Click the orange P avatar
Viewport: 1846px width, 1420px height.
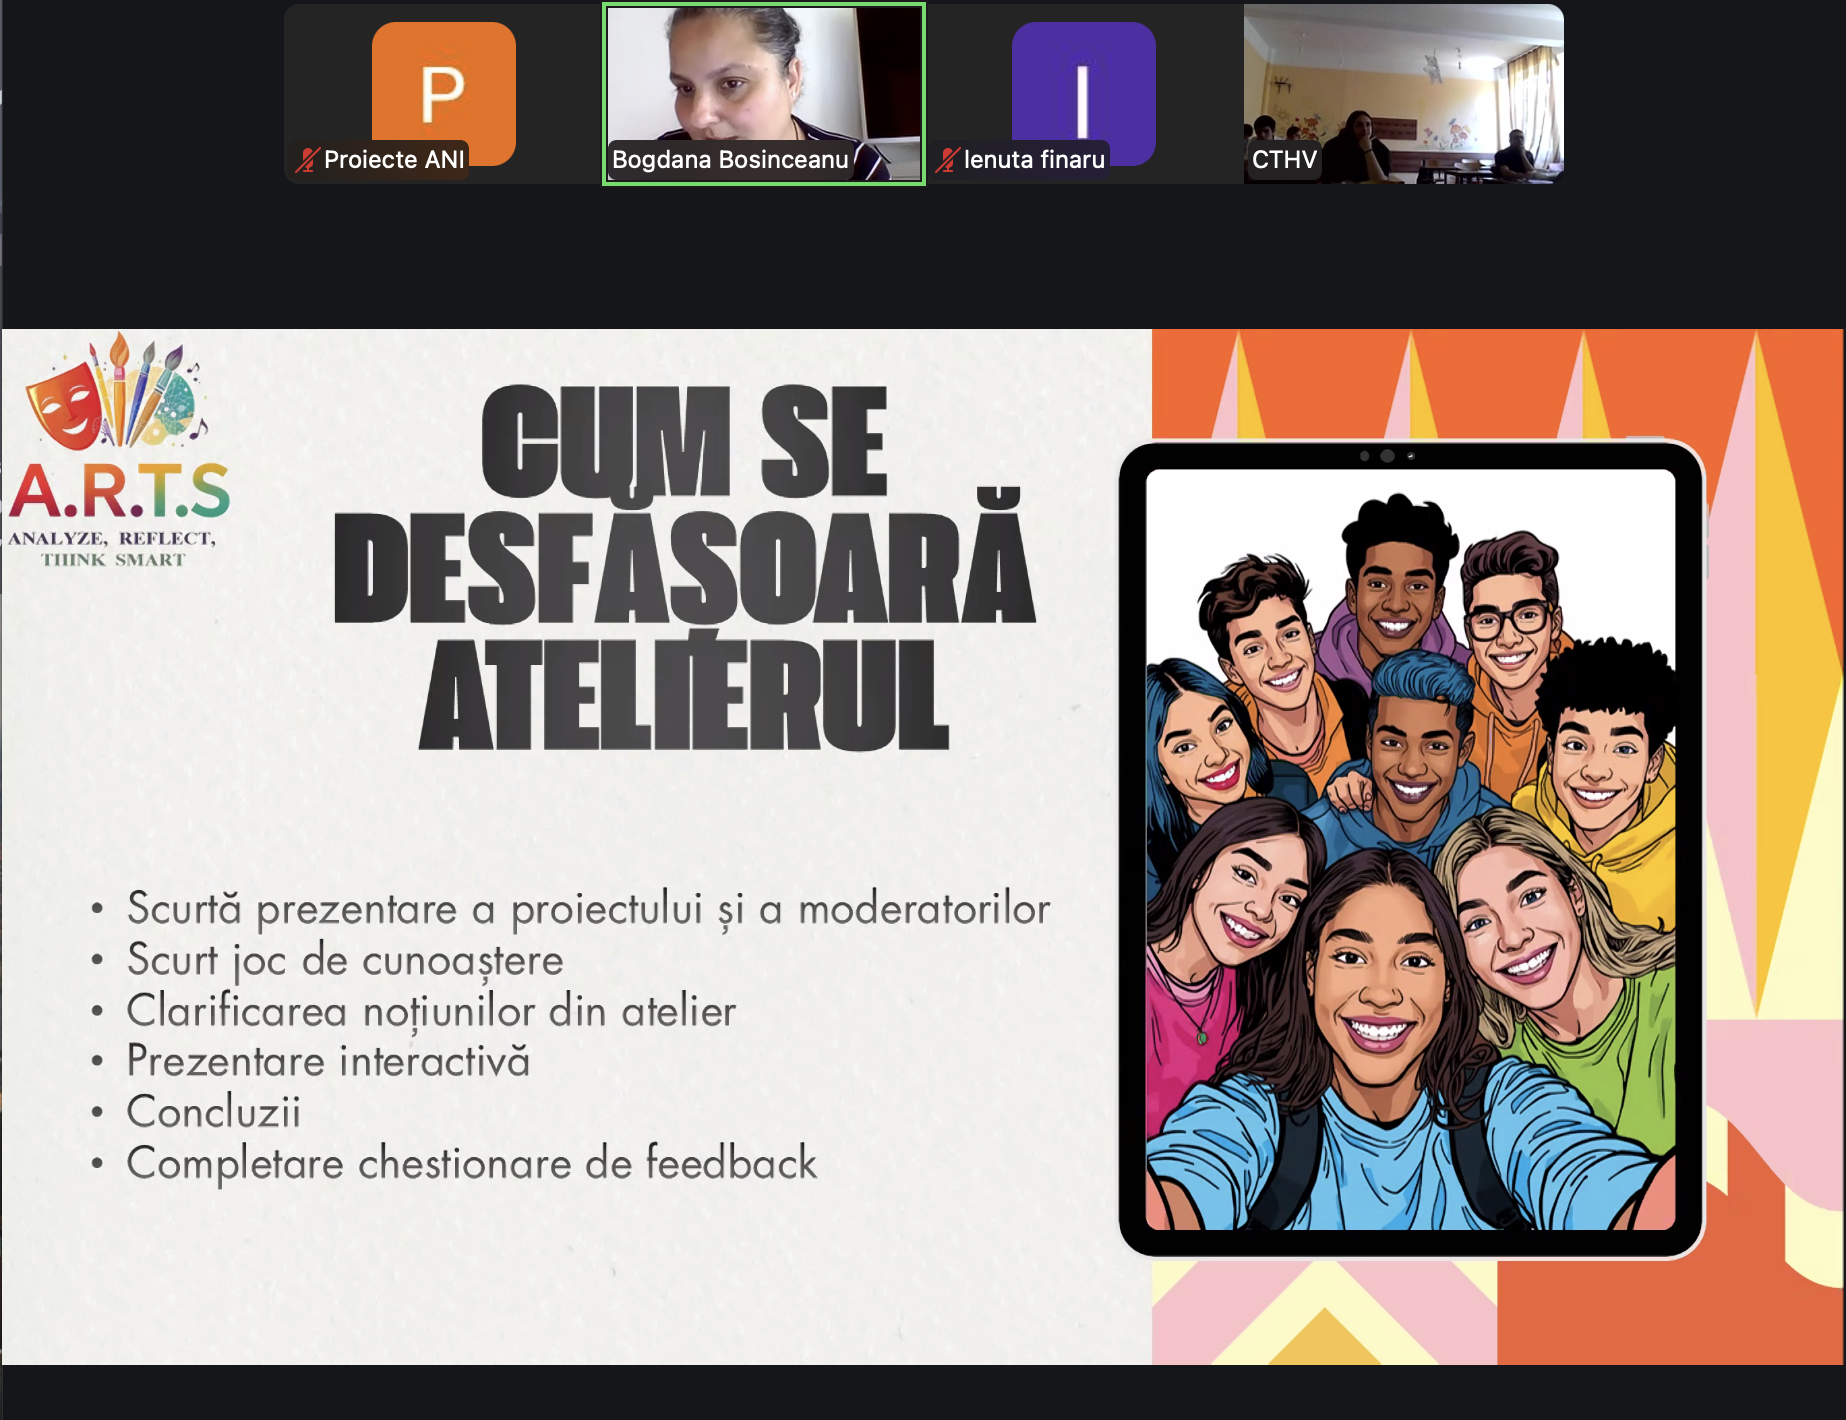coord(444,93)
